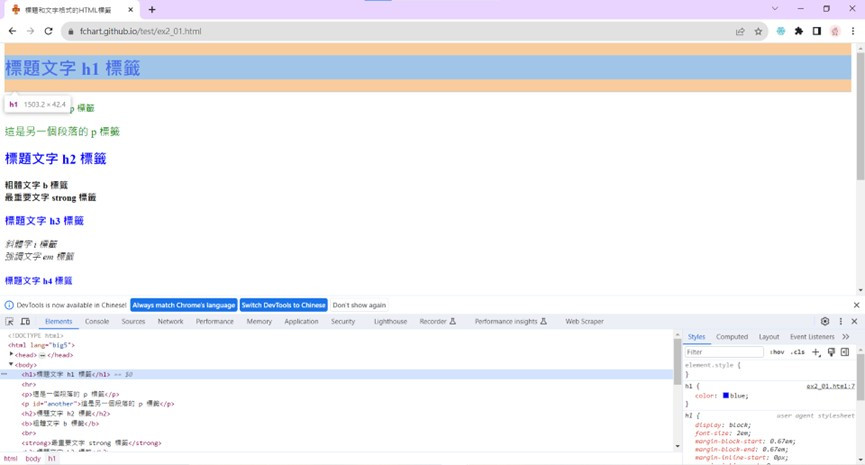
Task: Click the share page icon
Action: coord(740,31)
